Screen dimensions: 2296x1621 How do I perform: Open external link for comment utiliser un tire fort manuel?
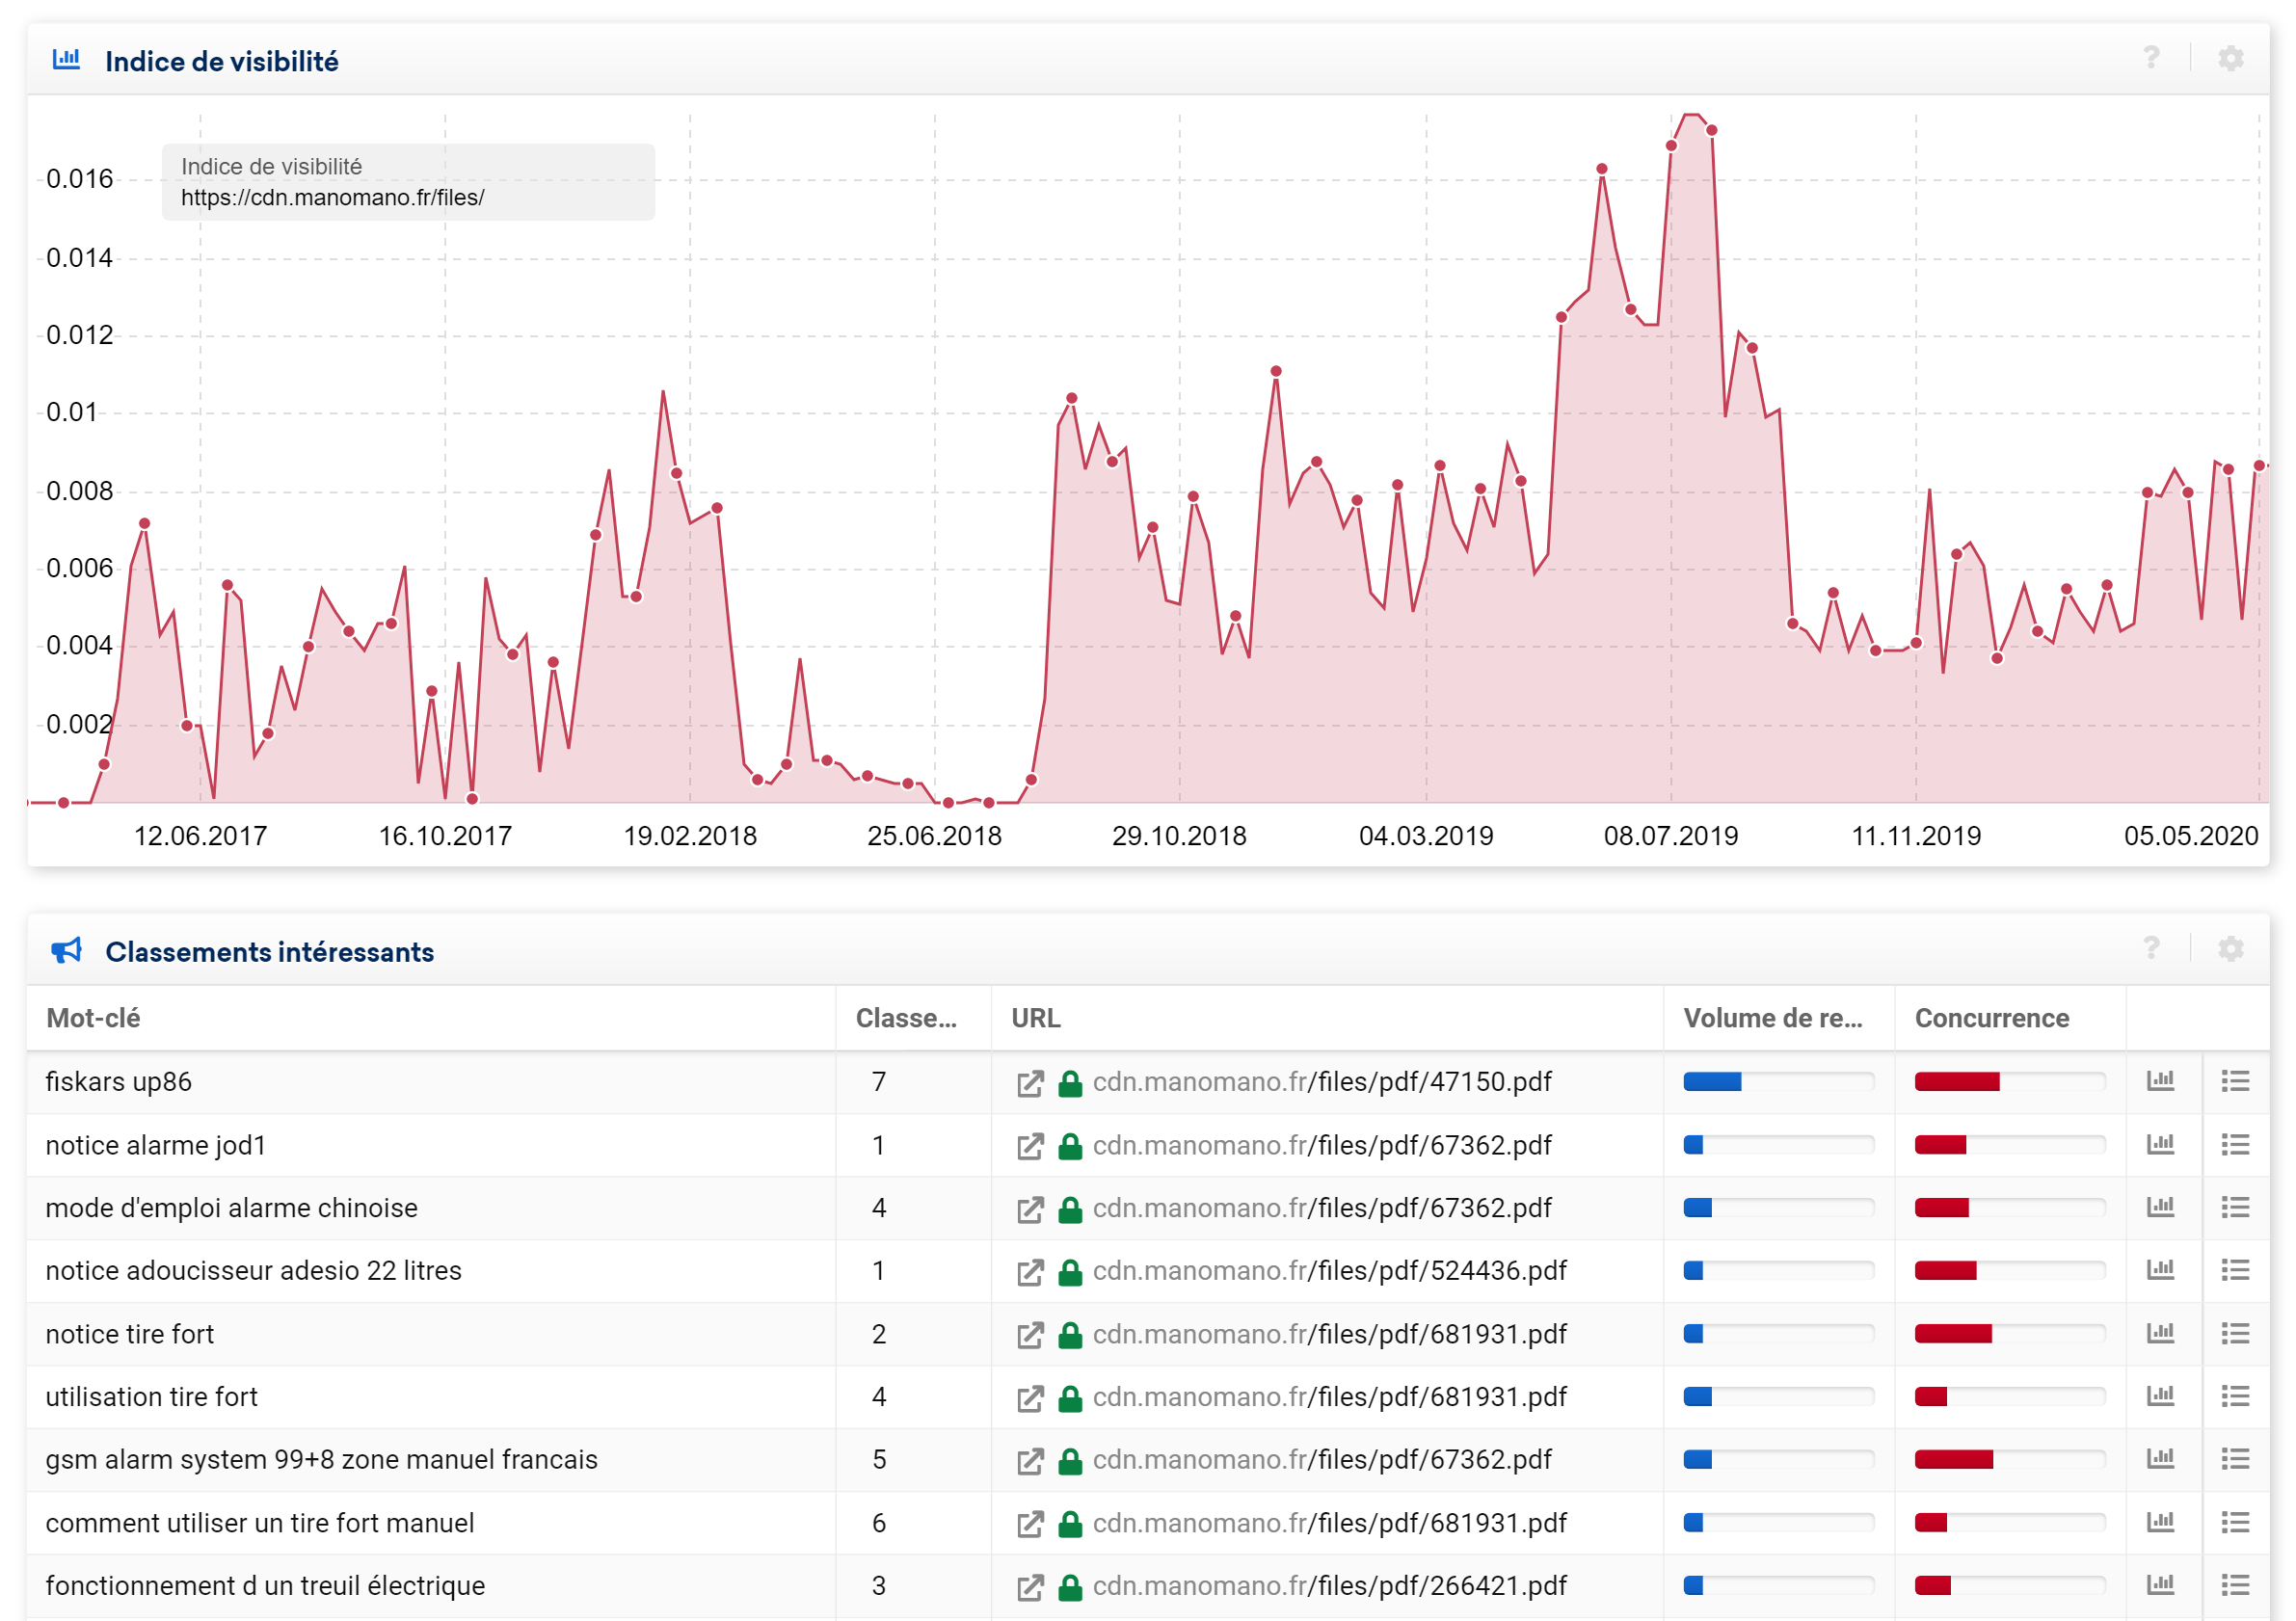tap(1030, 1524)
